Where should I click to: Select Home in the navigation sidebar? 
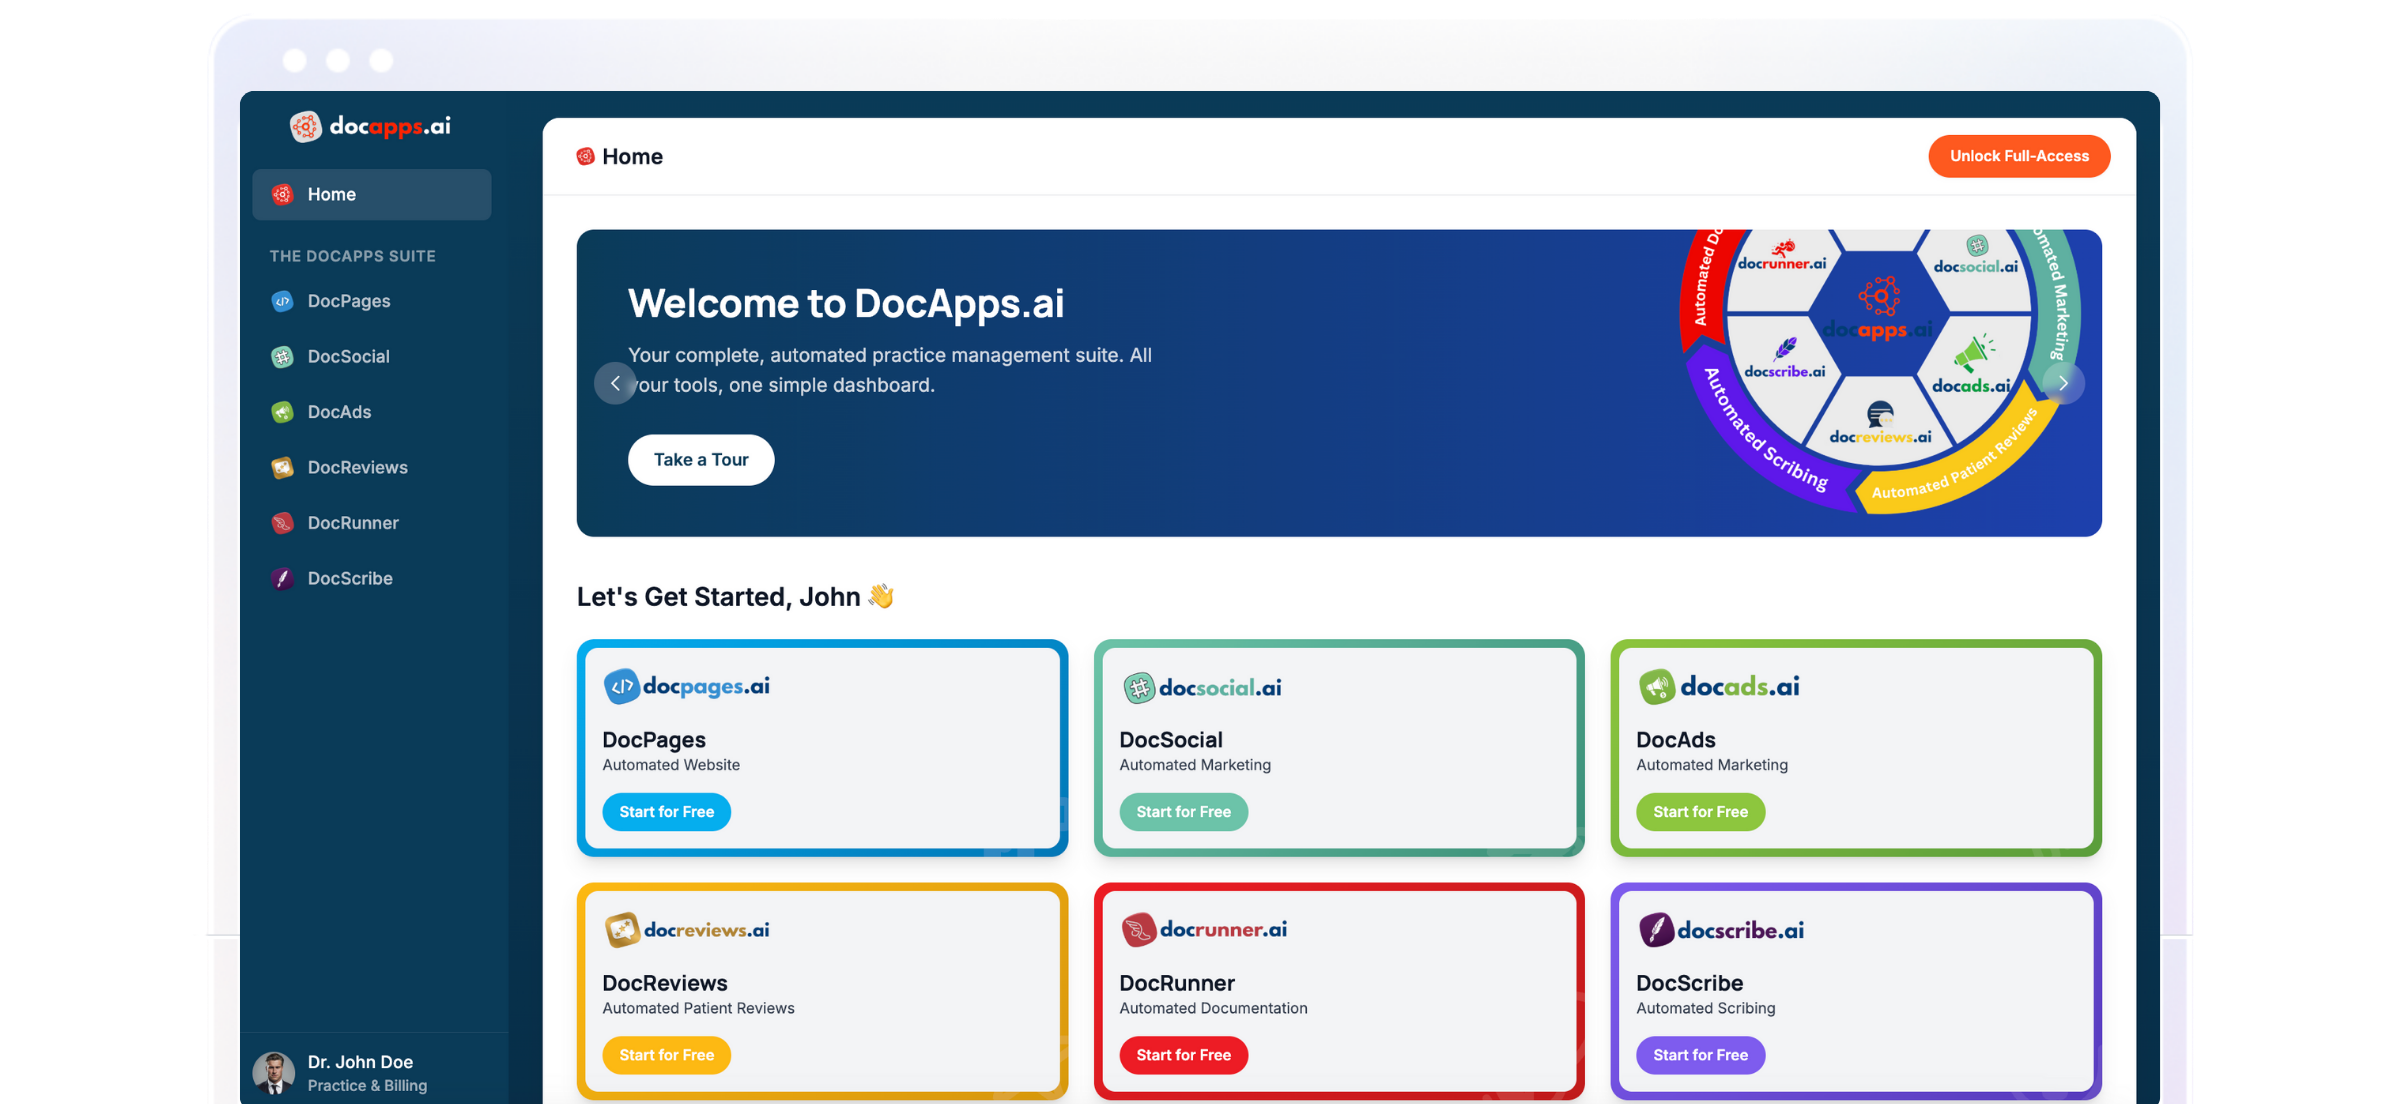pos(331,194)
